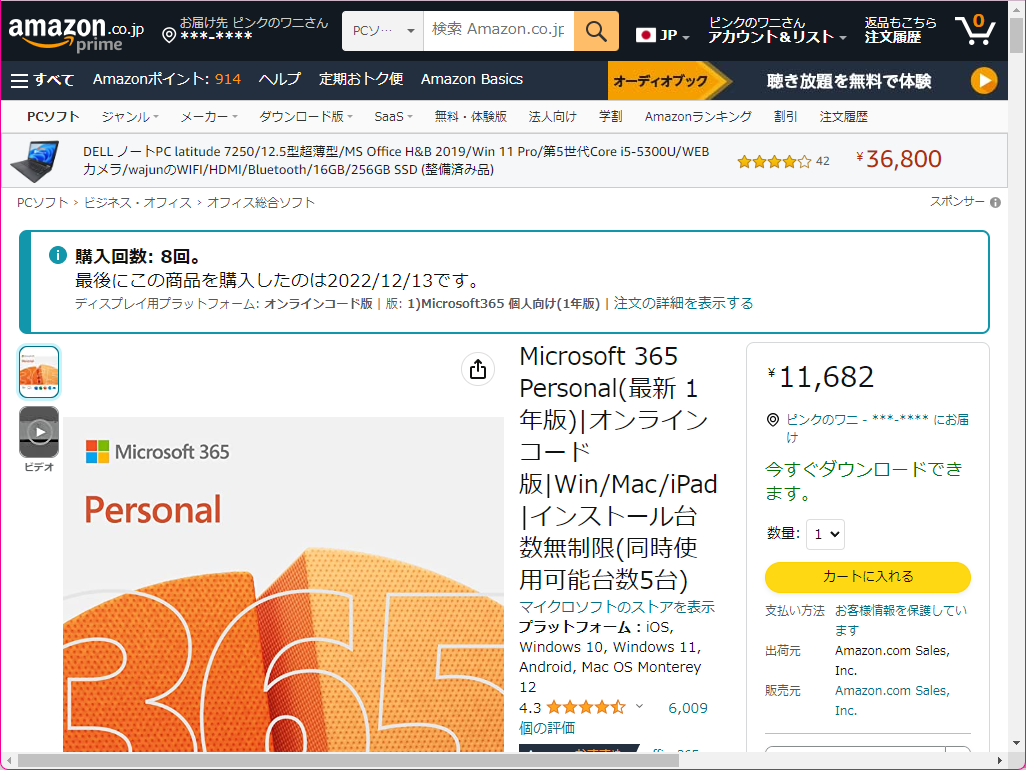Open 学割 in subnav
This screenshot has width=1026, height=770.
610,116
